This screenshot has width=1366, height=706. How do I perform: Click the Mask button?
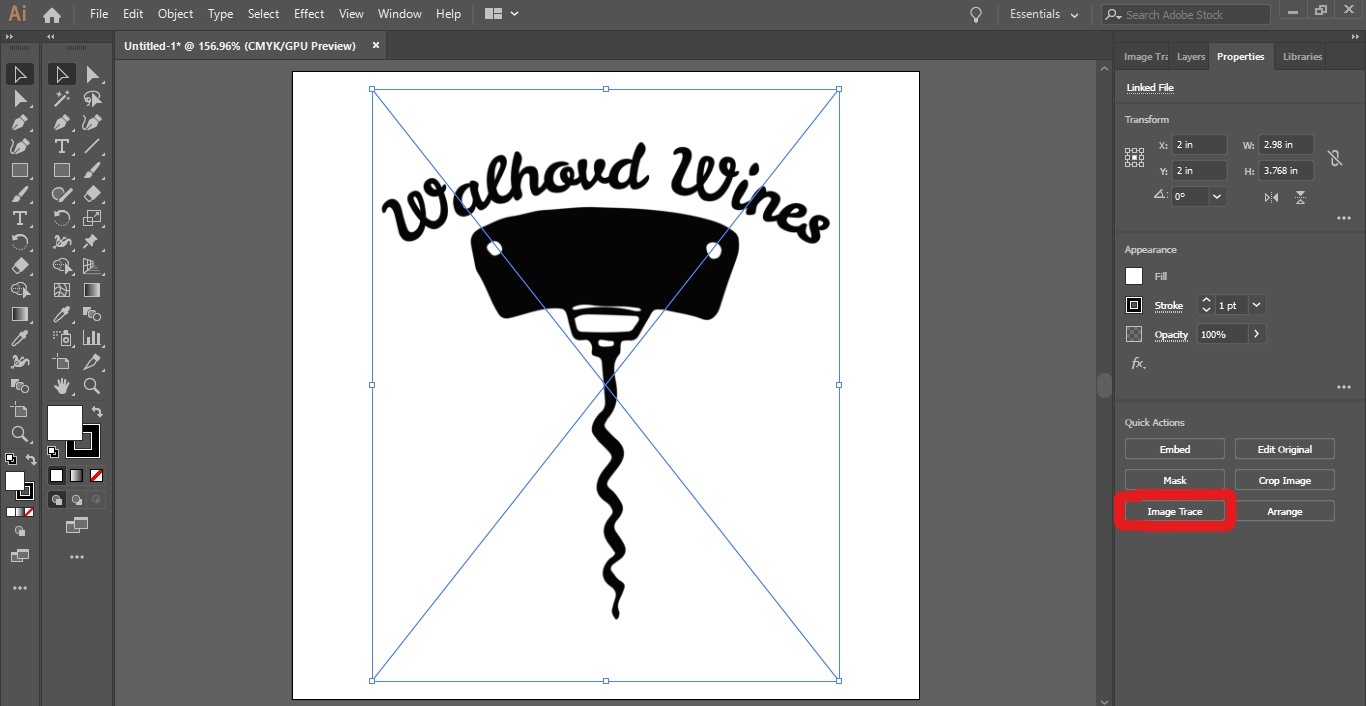pos(1175,480)
